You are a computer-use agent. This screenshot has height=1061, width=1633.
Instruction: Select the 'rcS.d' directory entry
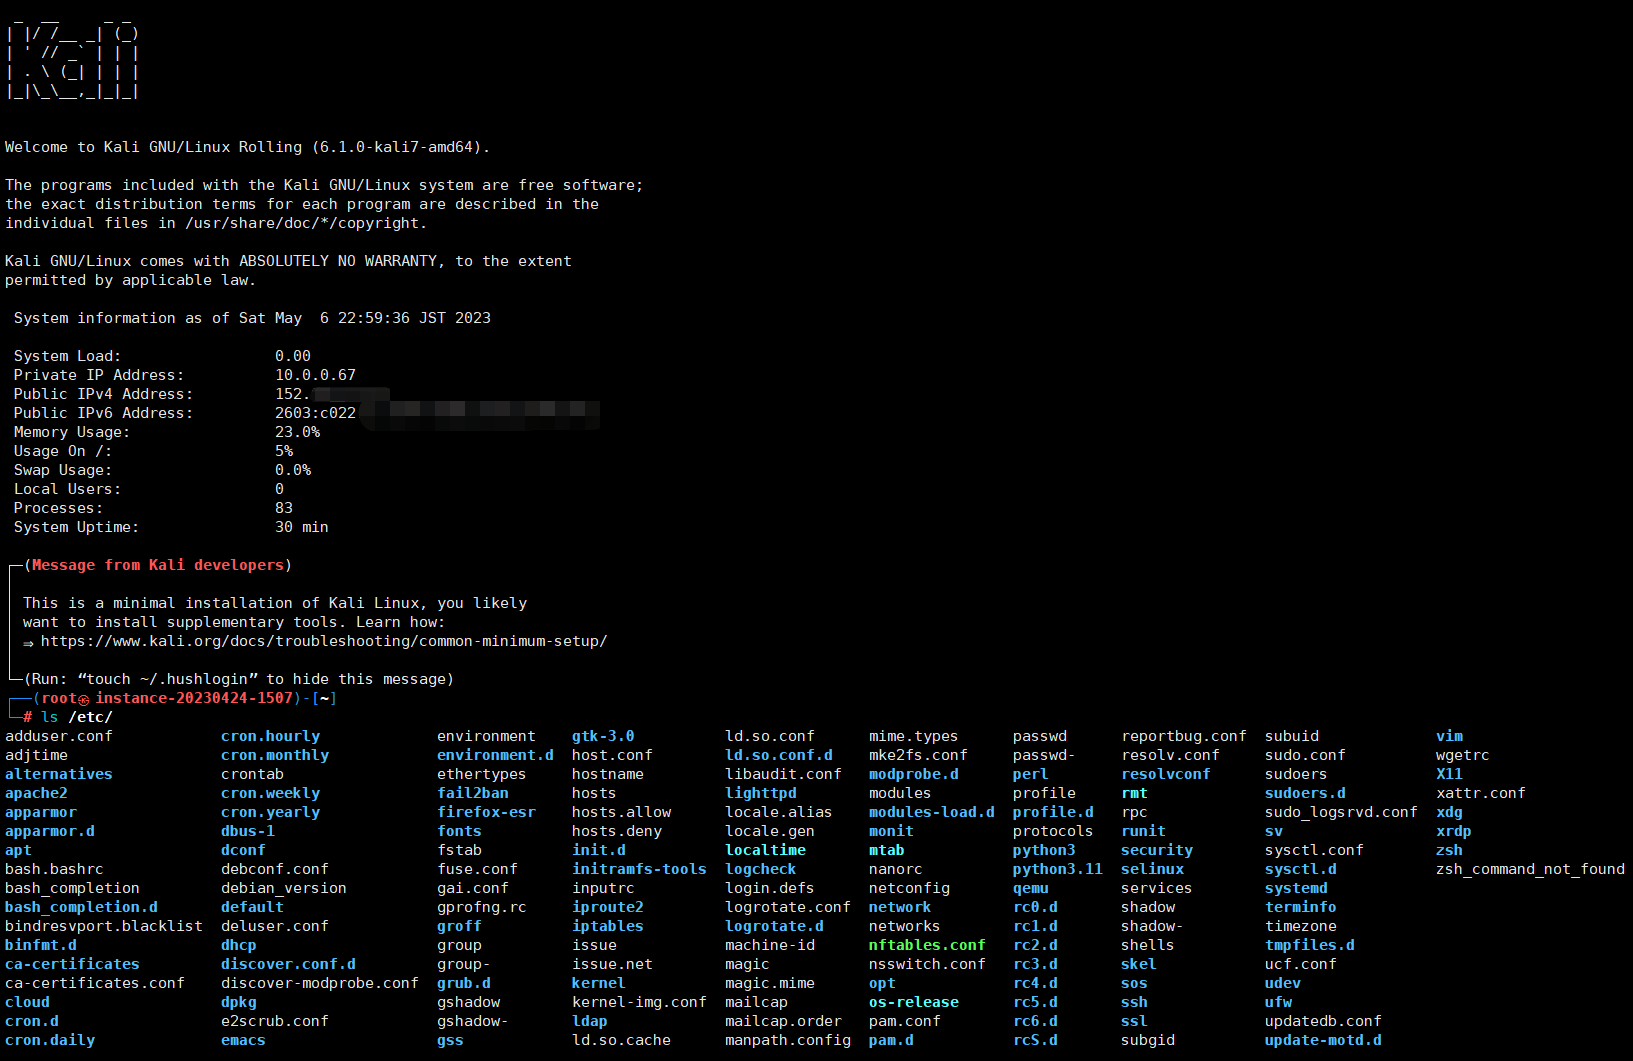[1035, 1040]
